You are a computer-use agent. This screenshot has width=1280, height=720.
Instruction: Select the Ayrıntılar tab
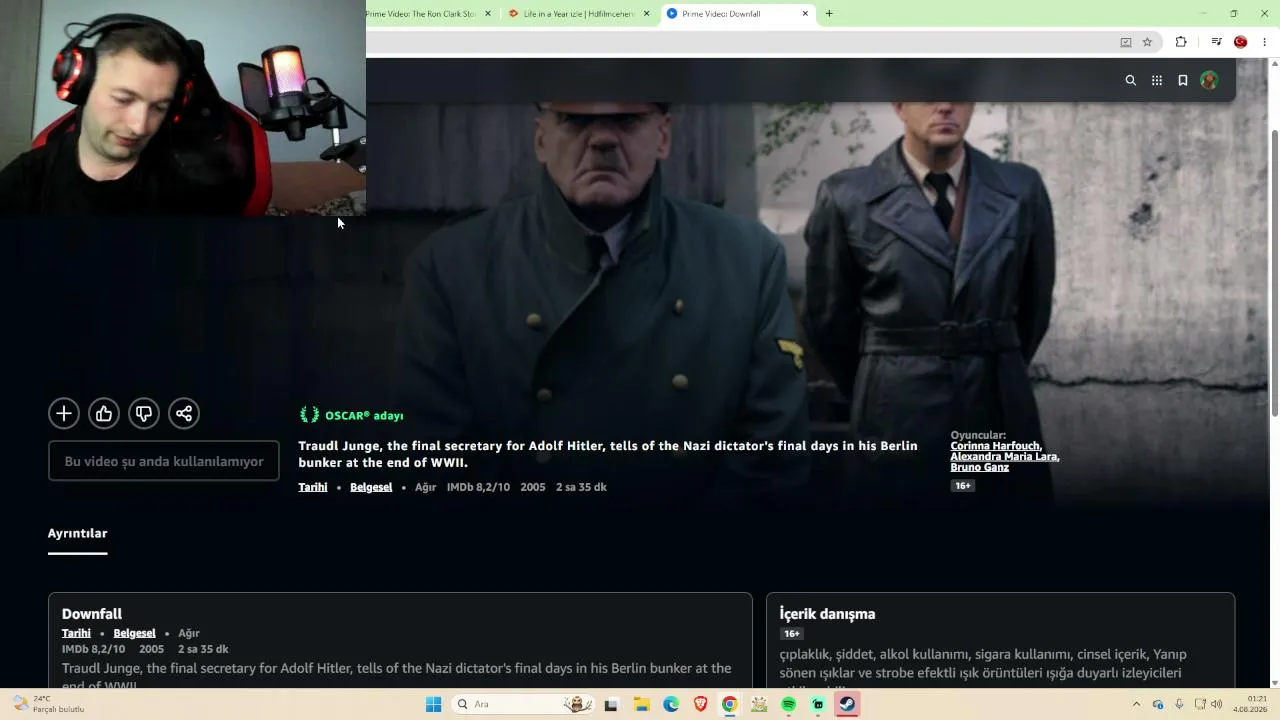[x=77, y=534]
